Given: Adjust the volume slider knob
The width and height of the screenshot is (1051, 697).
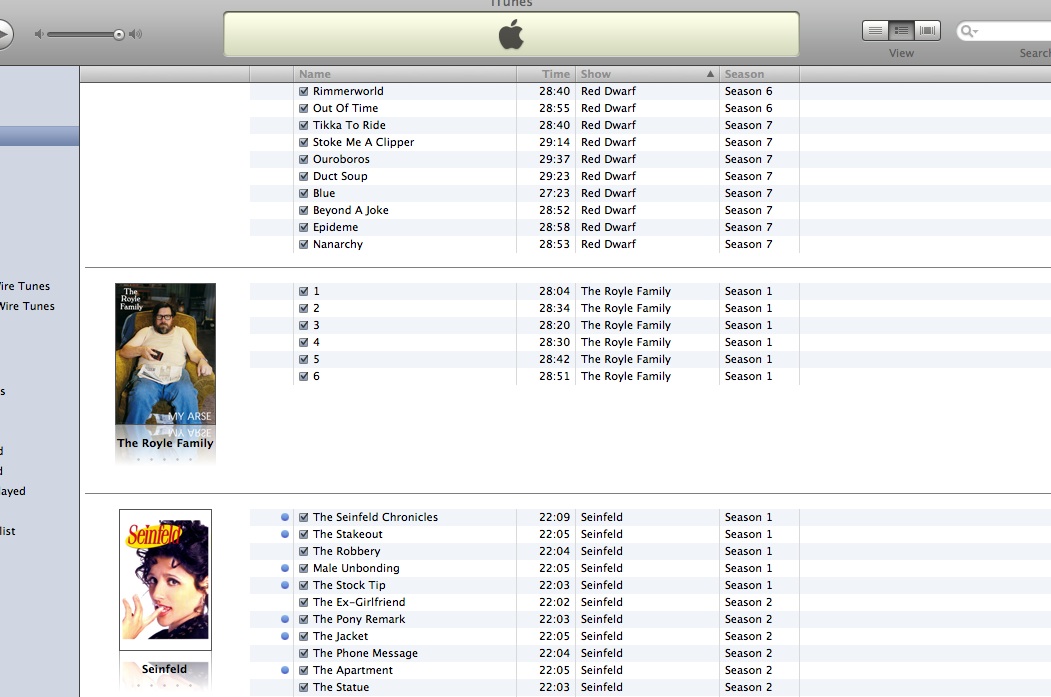Looking at the screenshot, I should tap(119, 34).
